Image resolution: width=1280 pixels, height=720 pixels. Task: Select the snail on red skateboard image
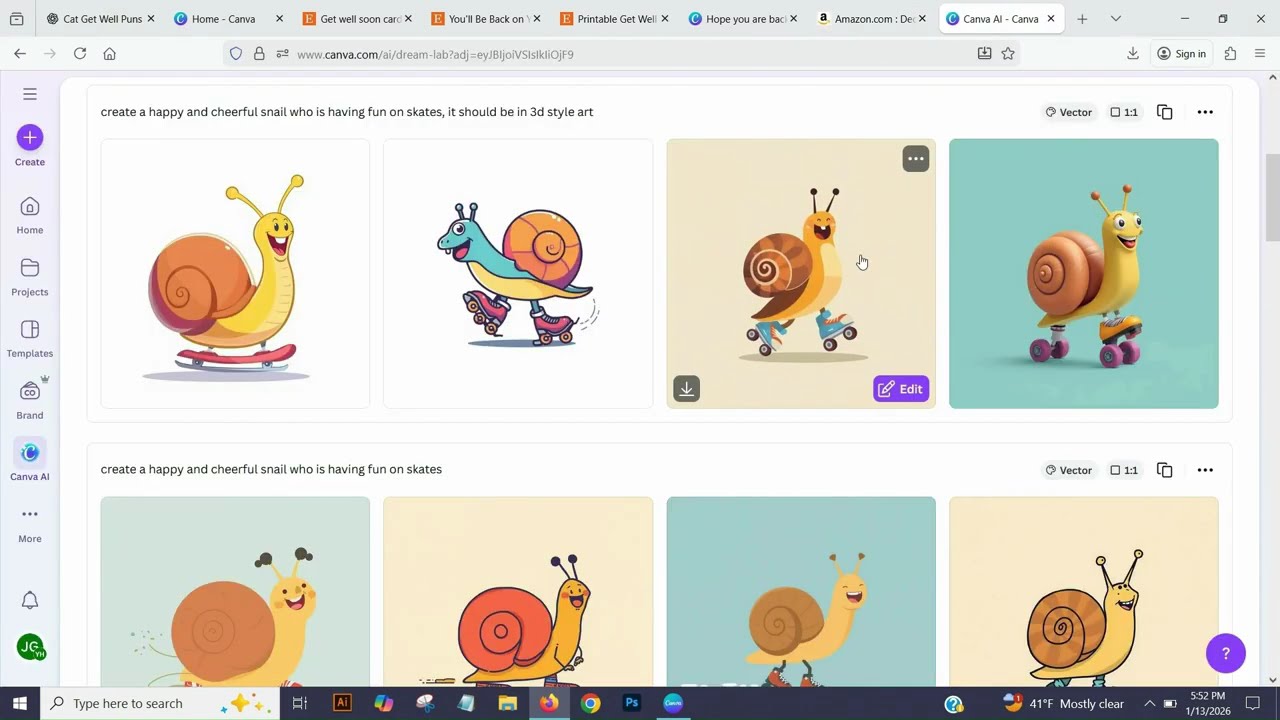click(235, 274)
